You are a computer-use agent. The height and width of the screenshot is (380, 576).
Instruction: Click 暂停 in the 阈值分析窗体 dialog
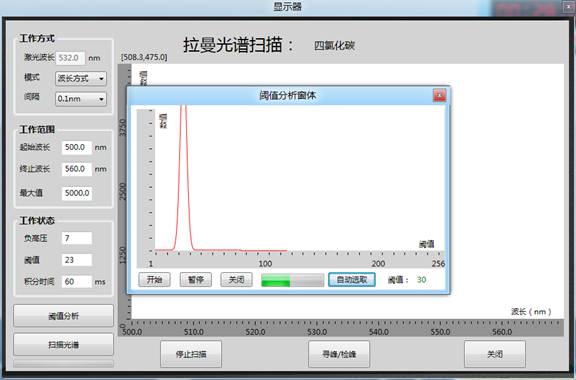pyautogui.click(x=196, y=280)
